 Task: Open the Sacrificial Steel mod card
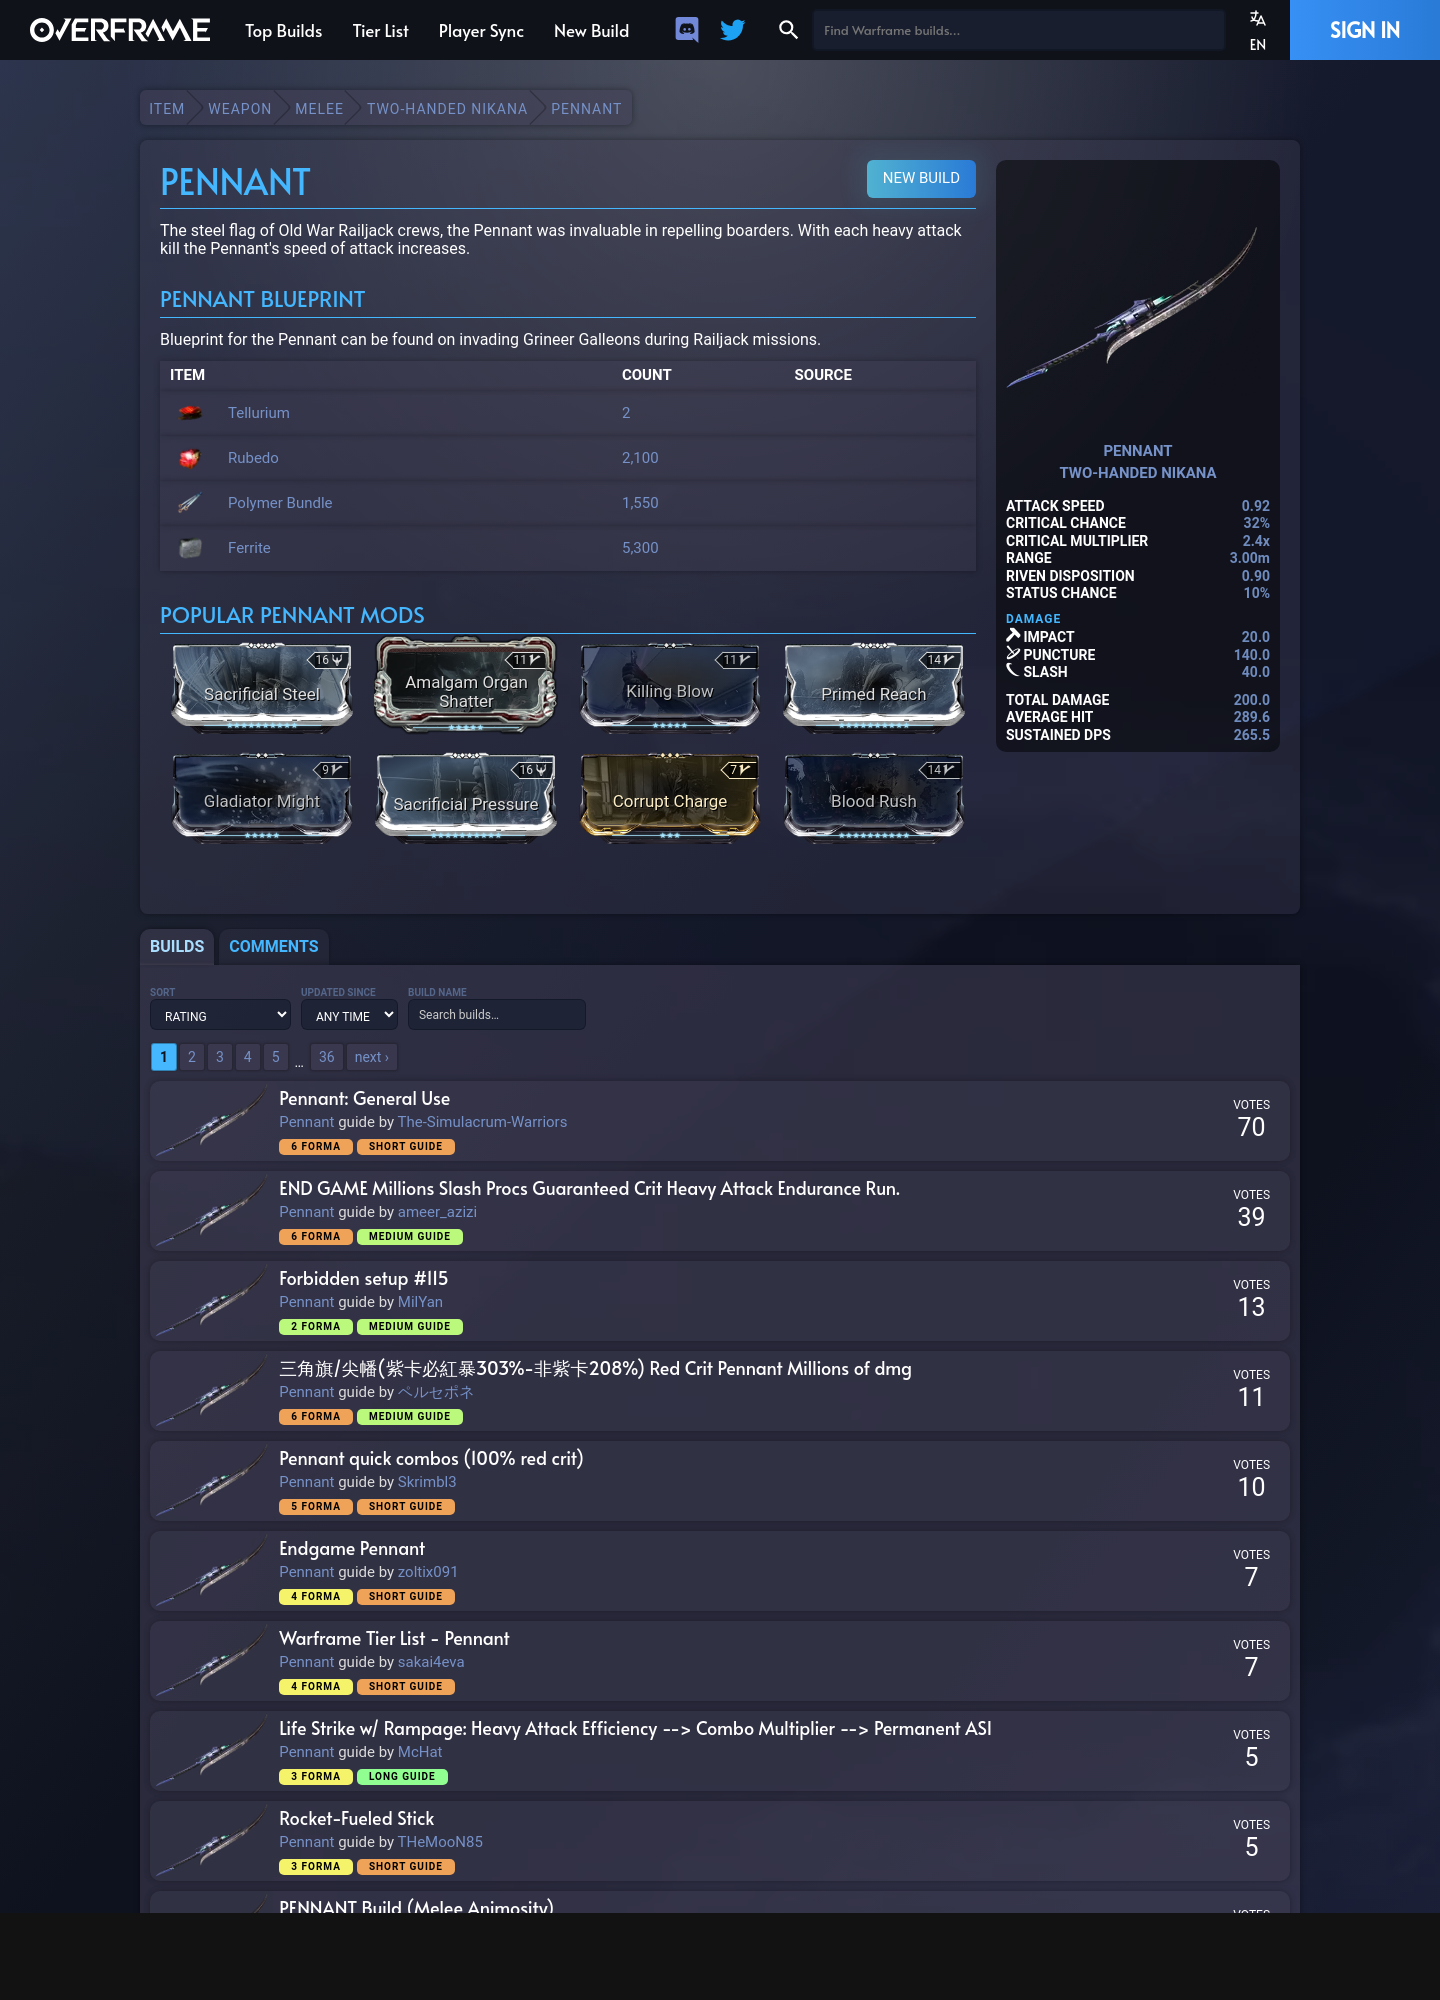(262, 687)
